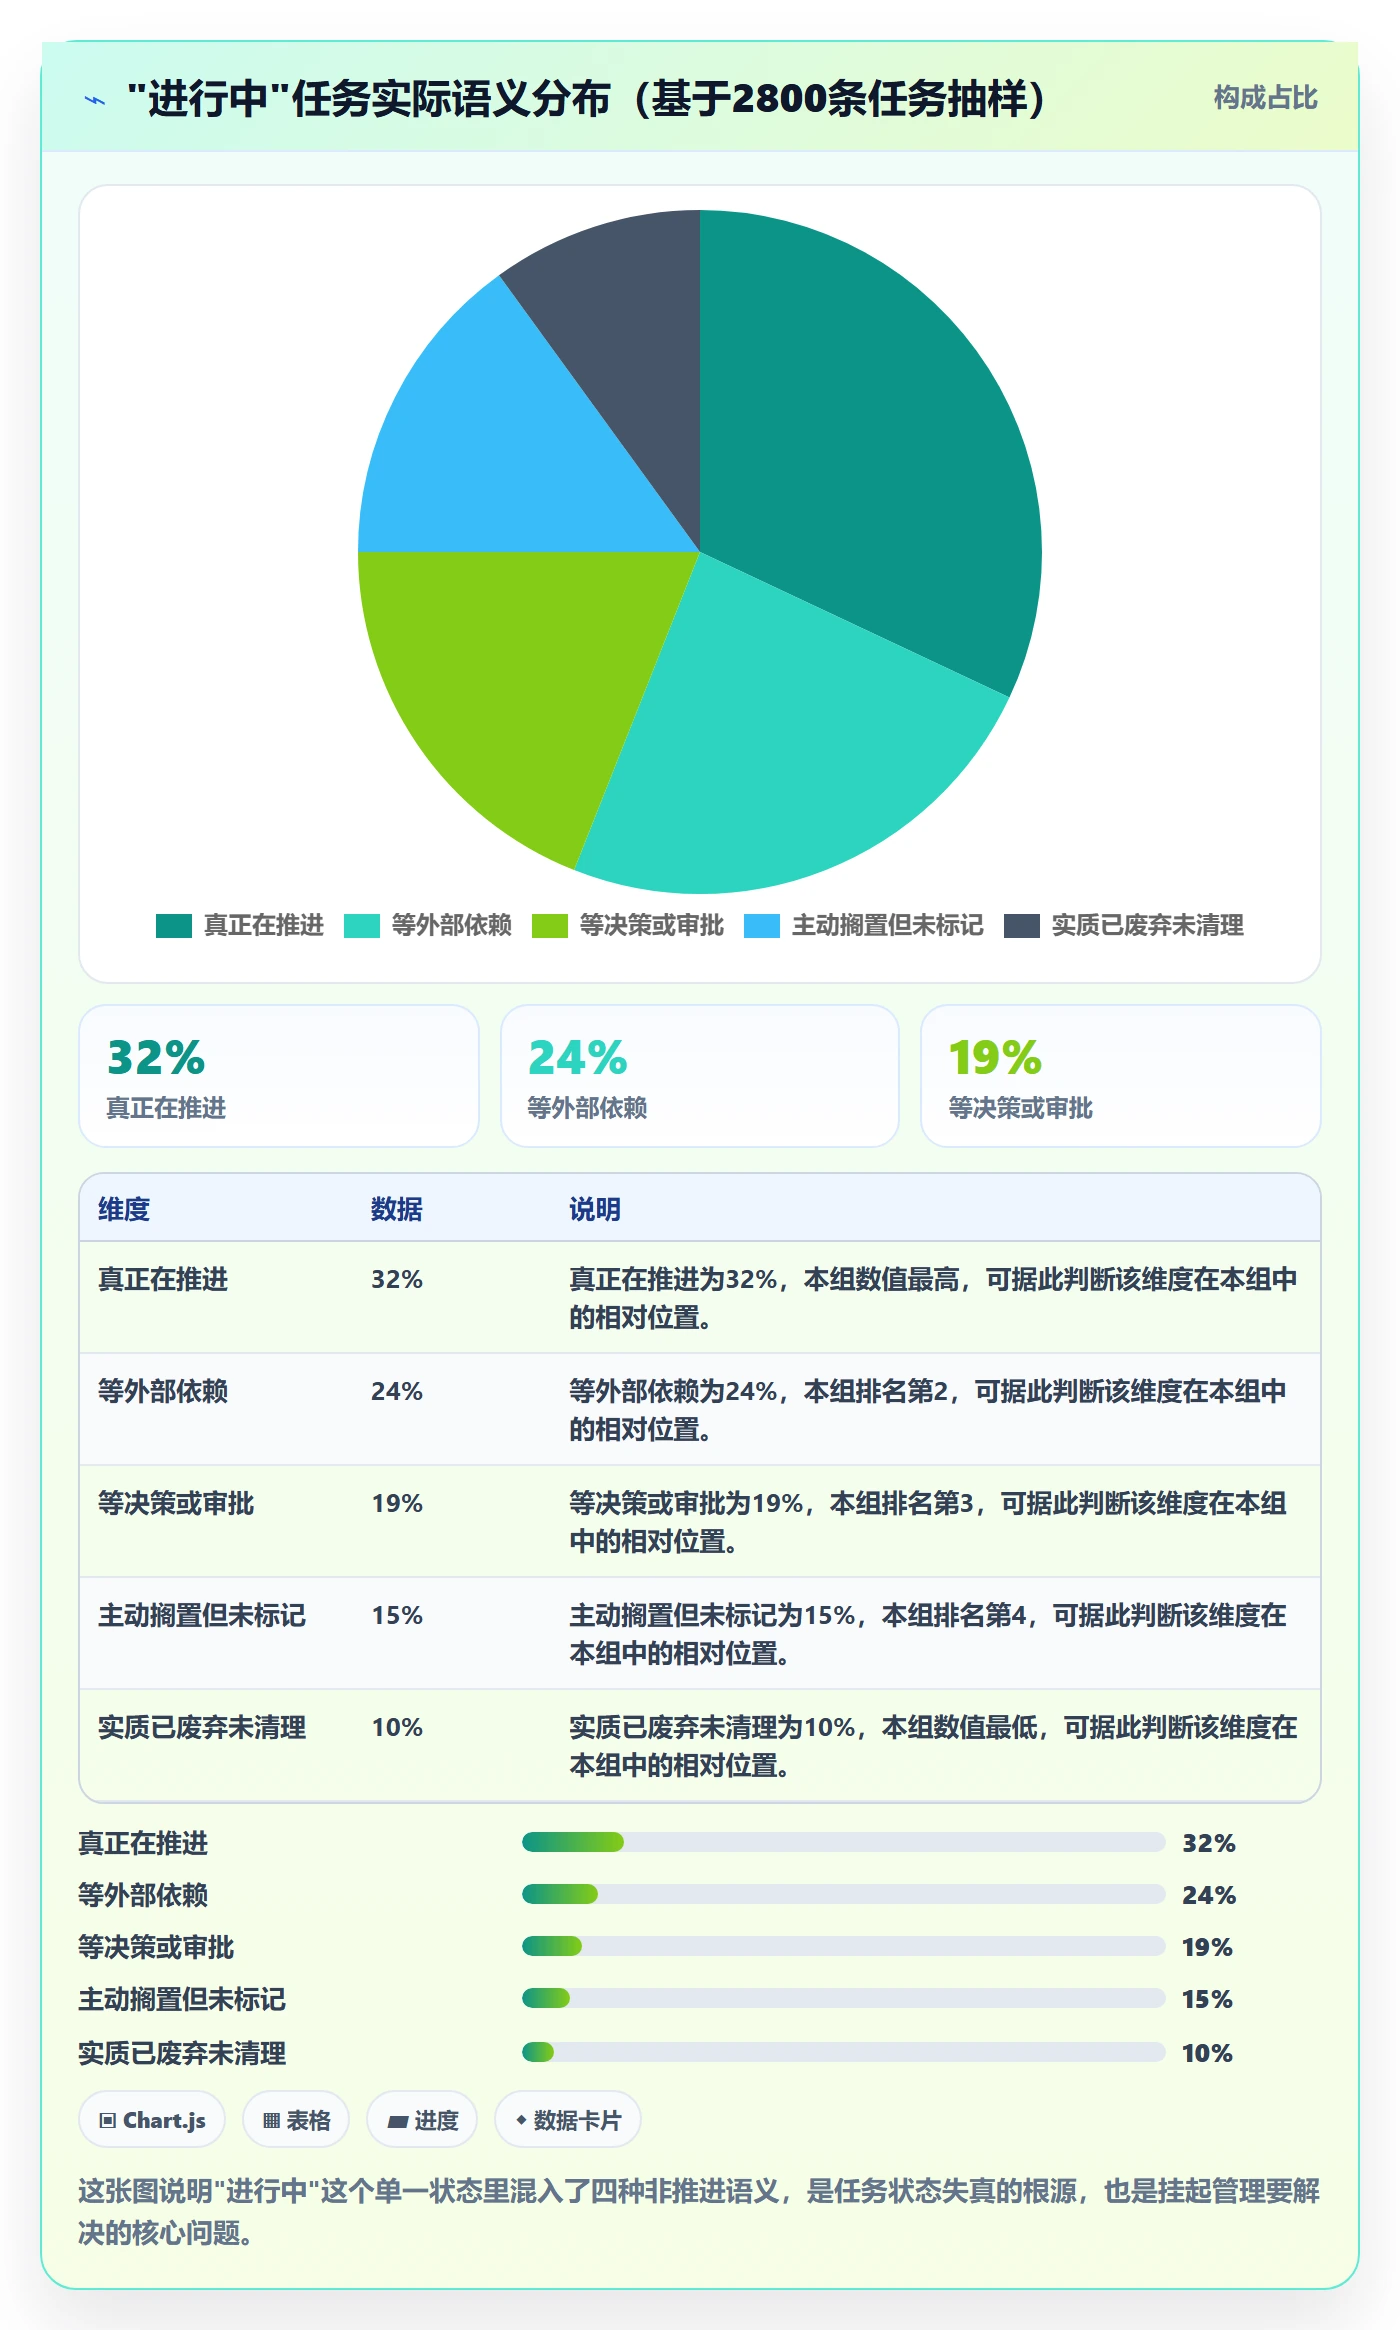
Task: Click the 真正在推进 progress bar track
Action: coord(844,1842)
